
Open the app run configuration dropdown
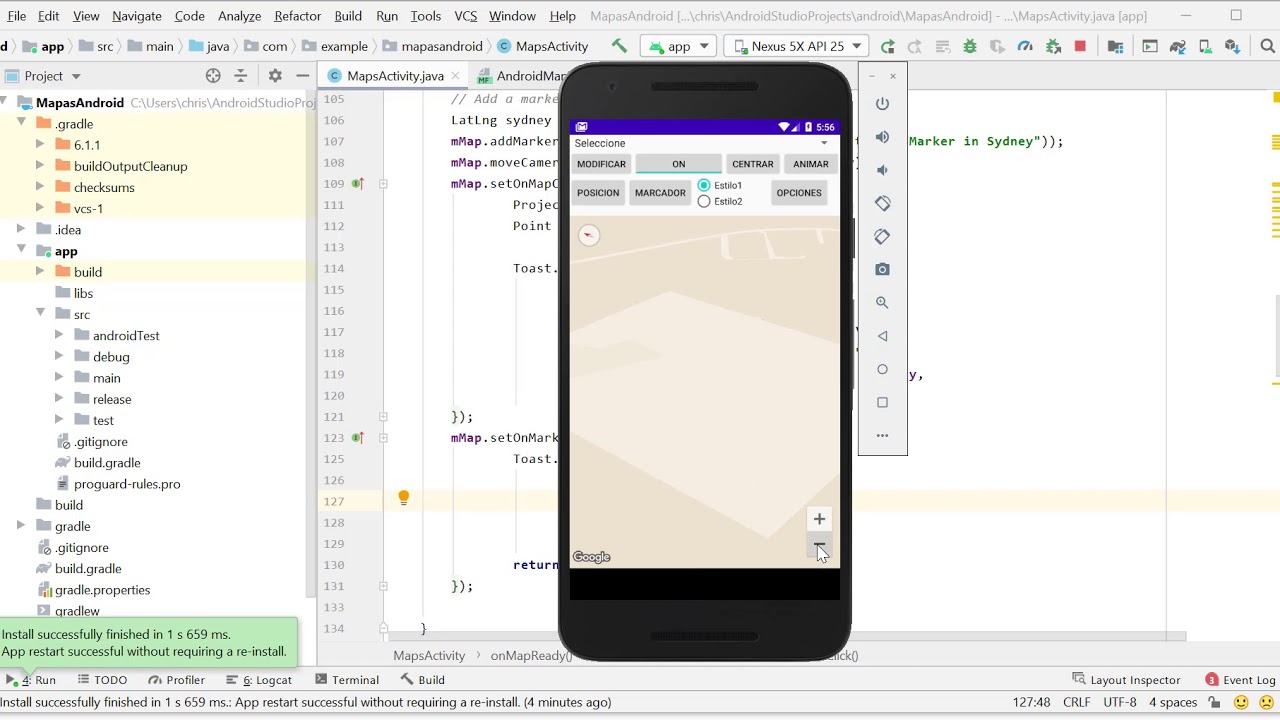tap(680, 46)
